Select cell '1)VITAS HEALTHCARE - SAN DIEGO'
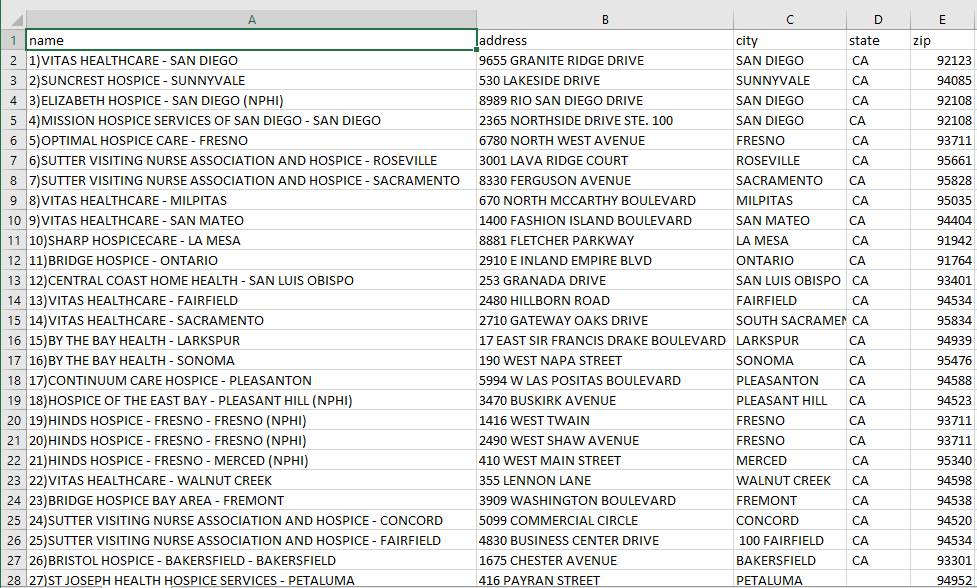Viewport: 977px width, 588px height. [x=252, y=60]
